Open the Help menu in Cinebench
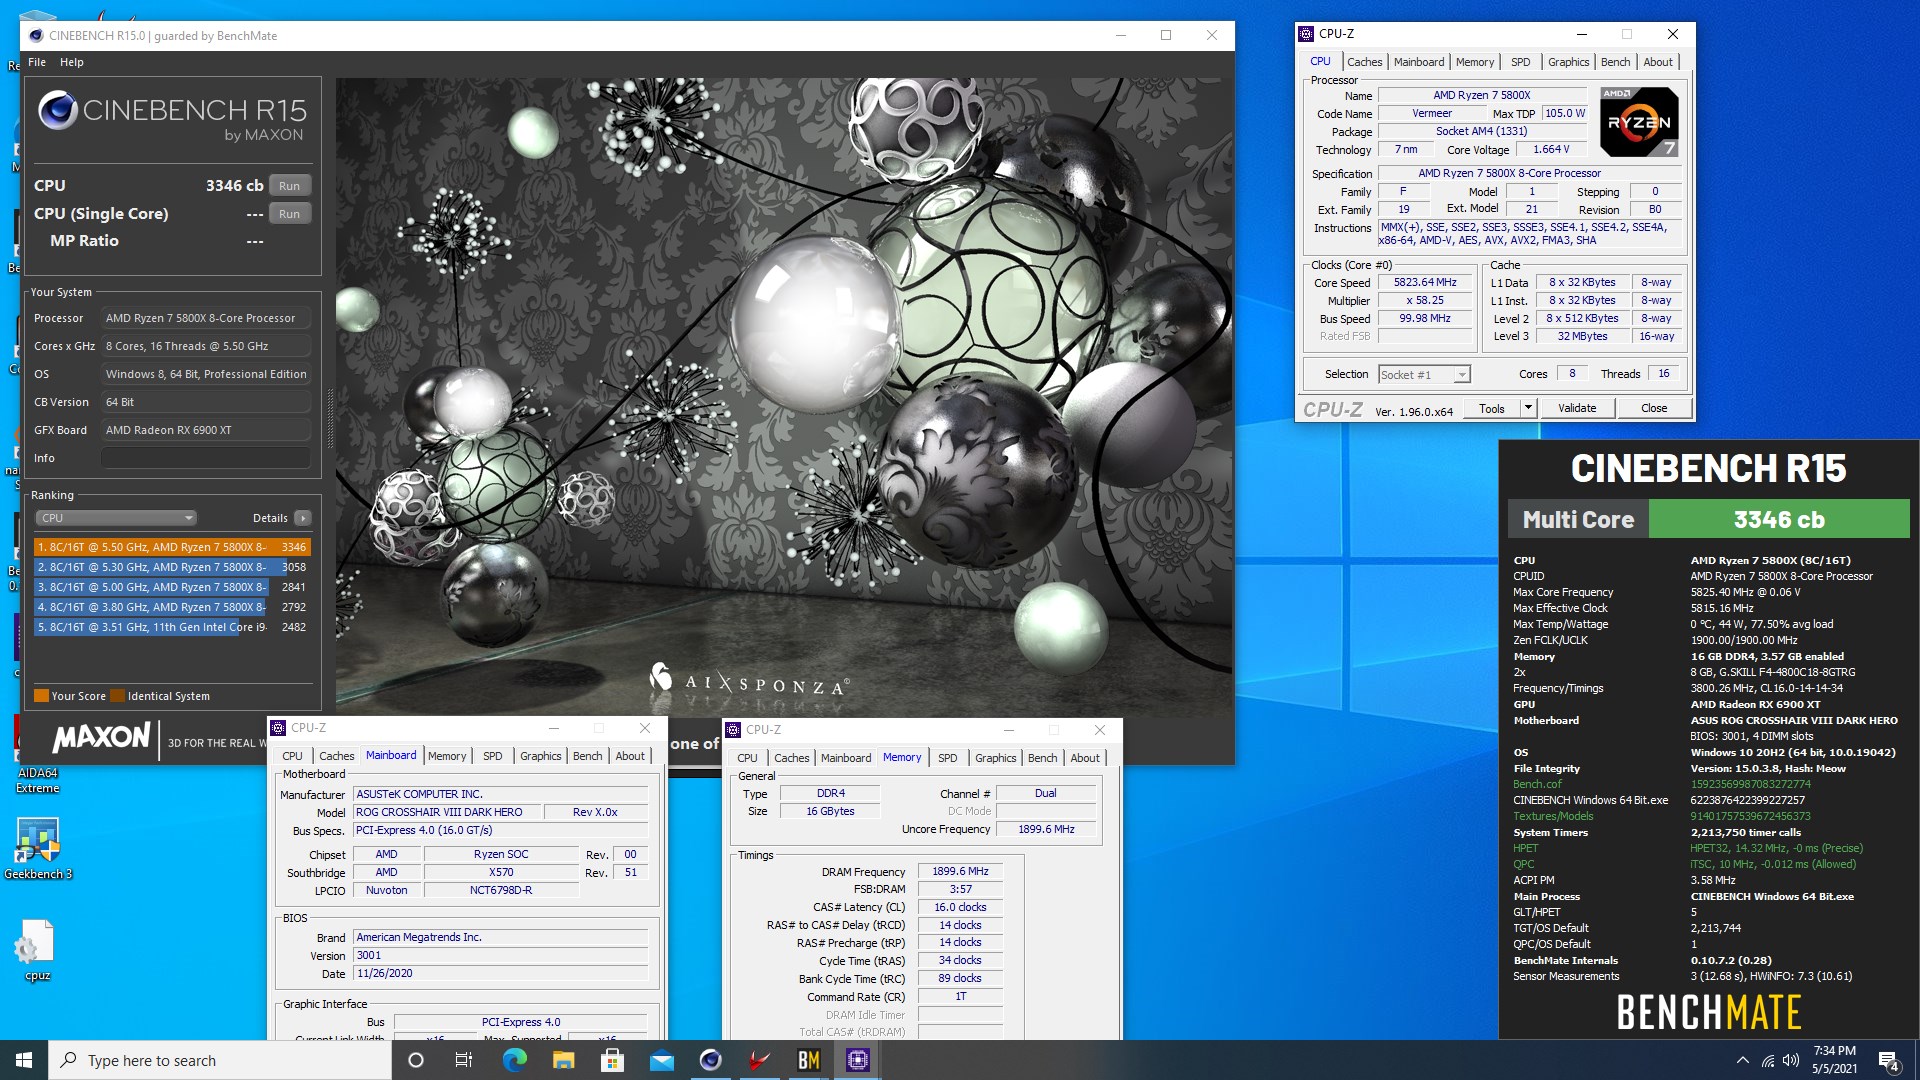This screenshot has width=1920, height=1080. point(72,62)
